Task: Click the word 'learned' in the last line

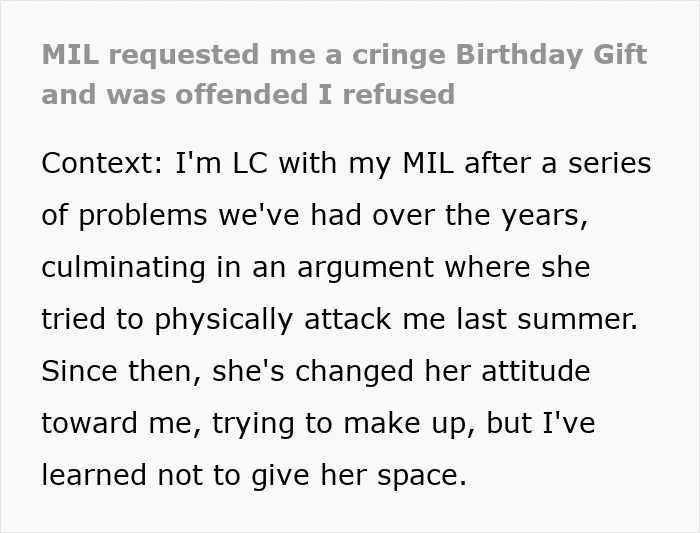Action: pyautogui.click(x=94, y=475)
